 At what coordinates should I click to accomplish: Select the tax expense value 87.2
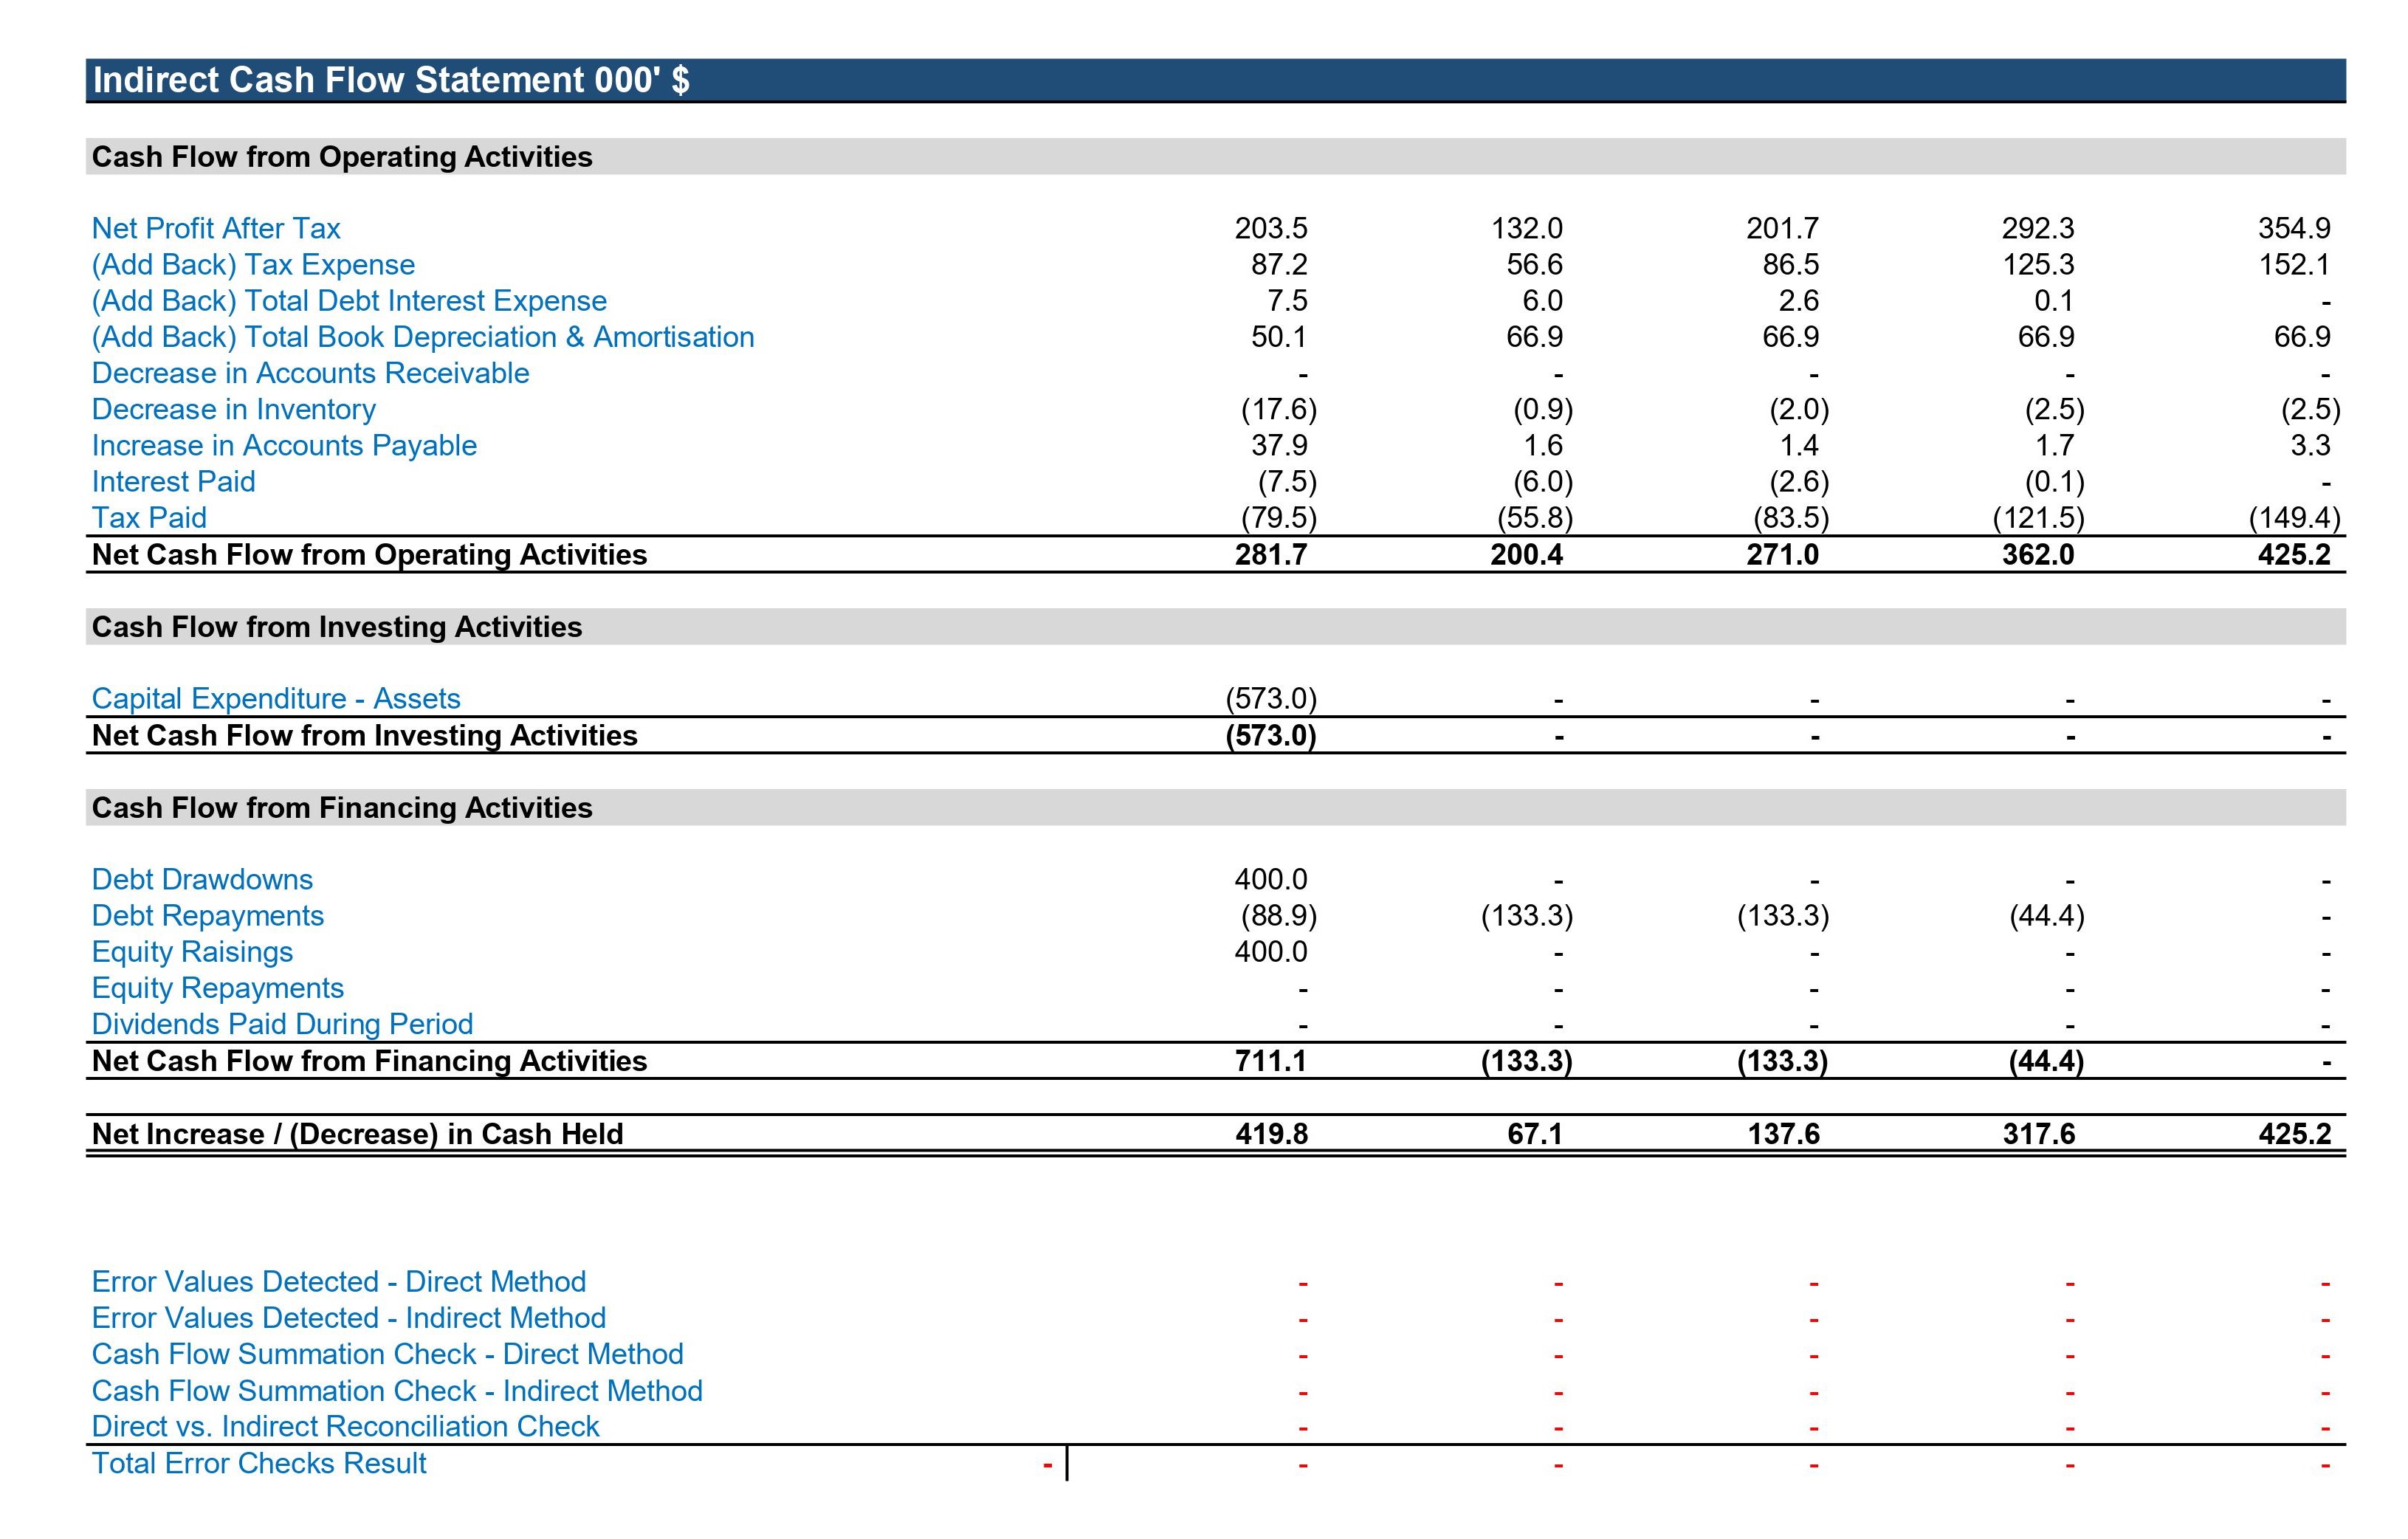(1279, 265)
